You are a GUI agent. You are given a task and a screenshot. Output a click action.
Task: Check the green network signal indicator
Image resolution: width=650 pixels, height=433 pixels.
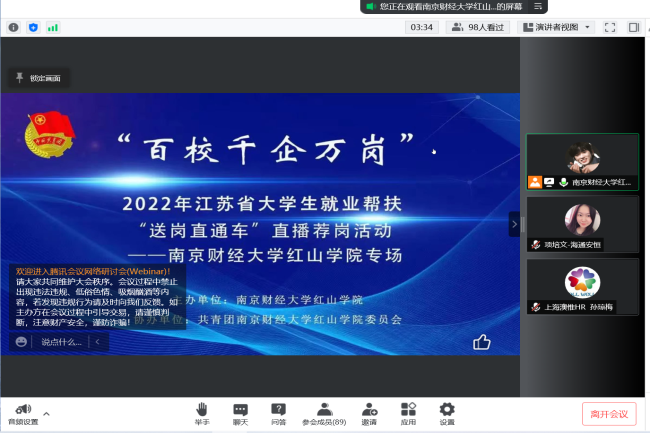[x=52, y=27]
